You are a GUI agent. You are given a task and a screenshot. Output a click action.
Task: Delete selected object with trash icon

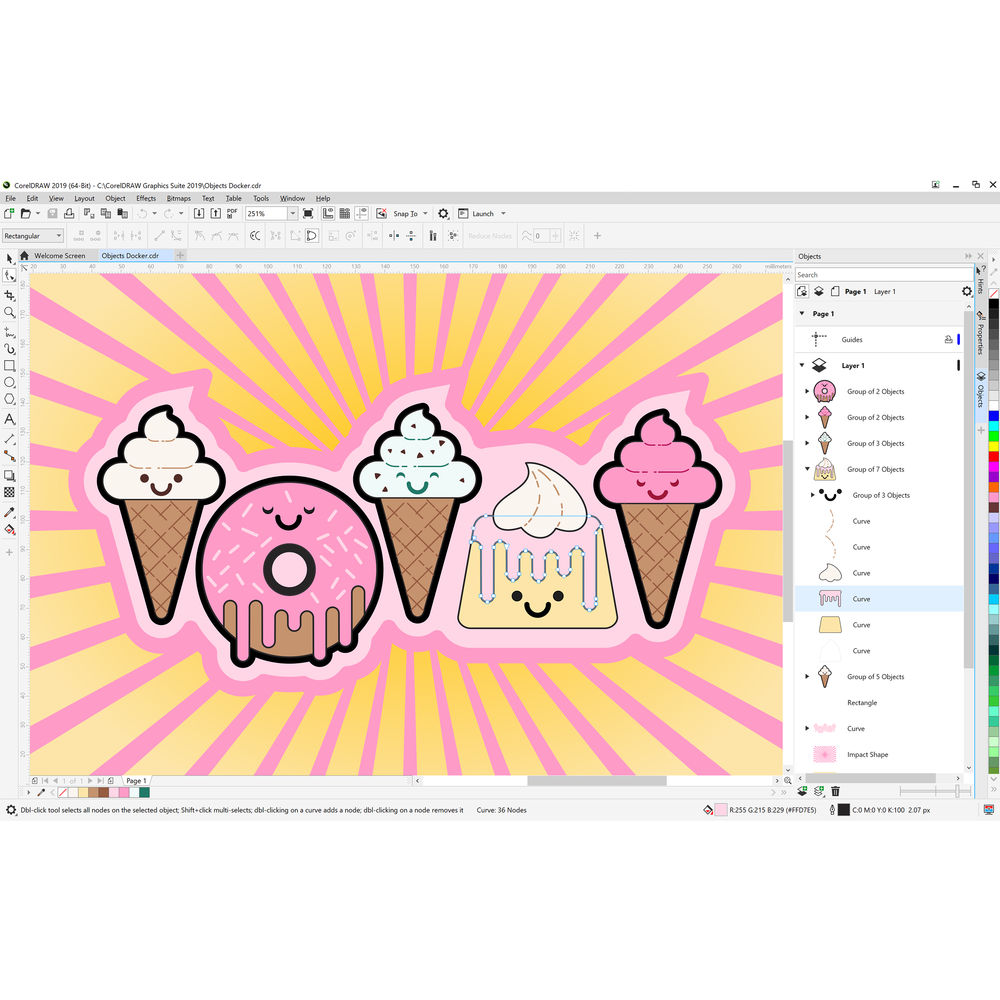click(x=836, y=791)
